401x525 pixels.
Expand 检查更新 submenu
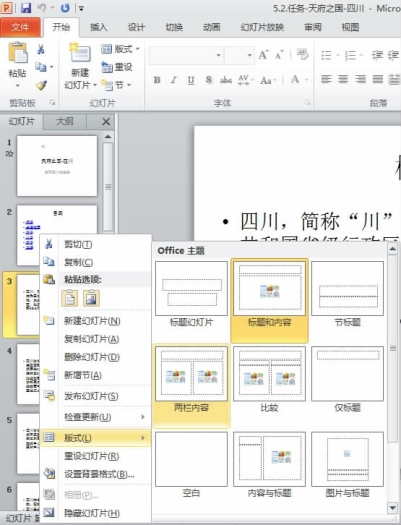pos(95,417)
